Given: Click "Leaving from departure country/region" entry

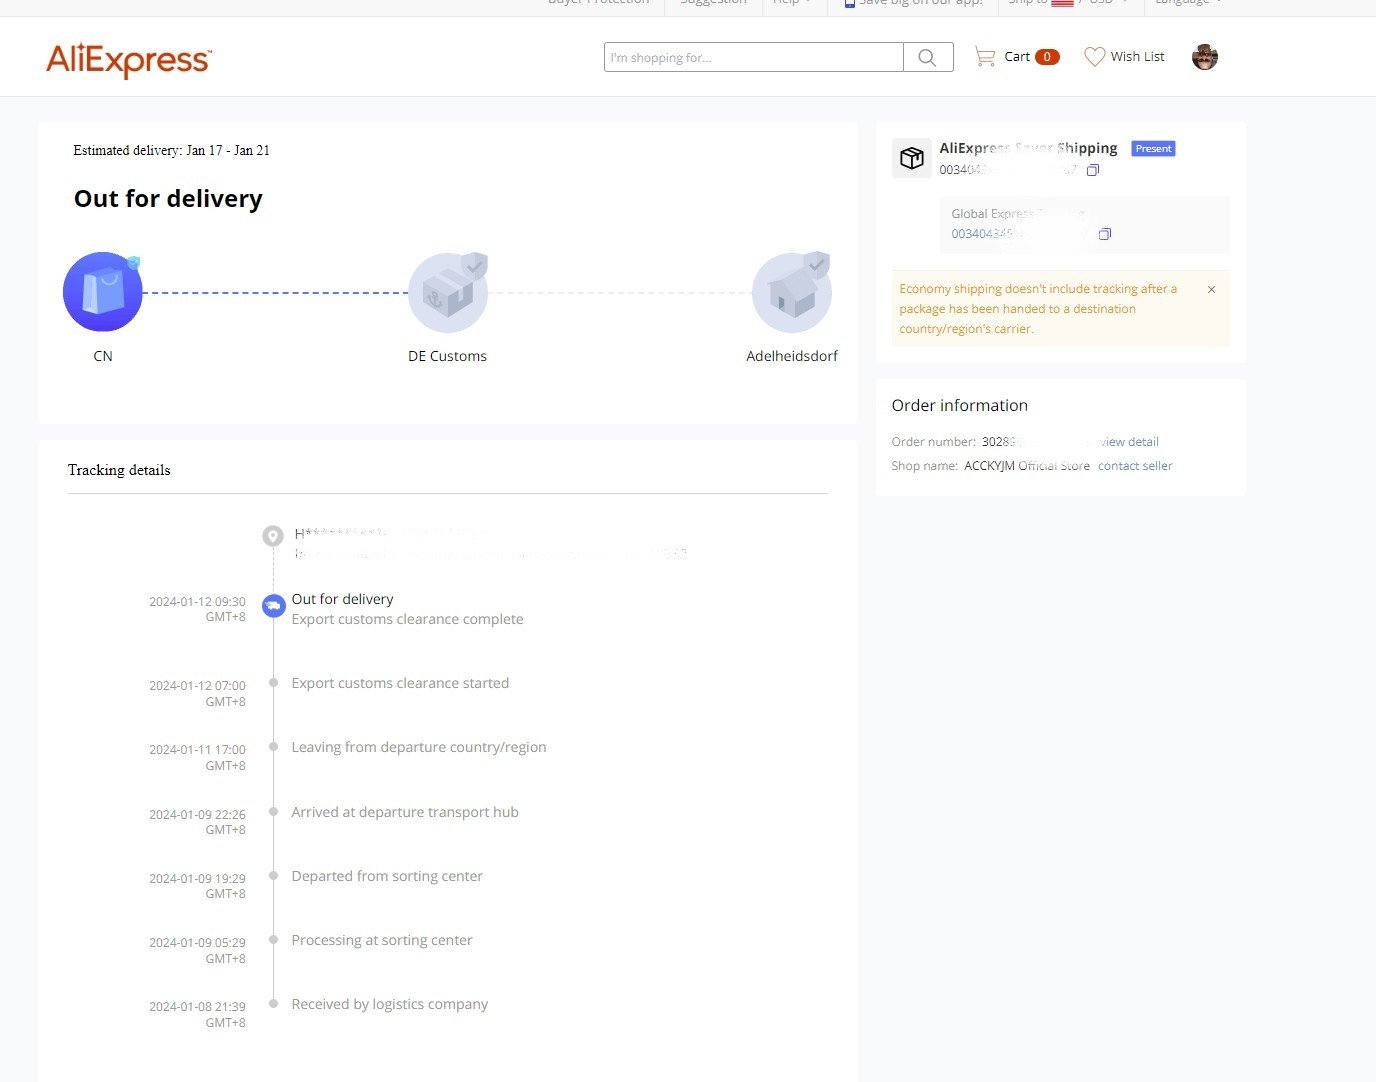Looking at the screenshot, I should pos(419,747).
